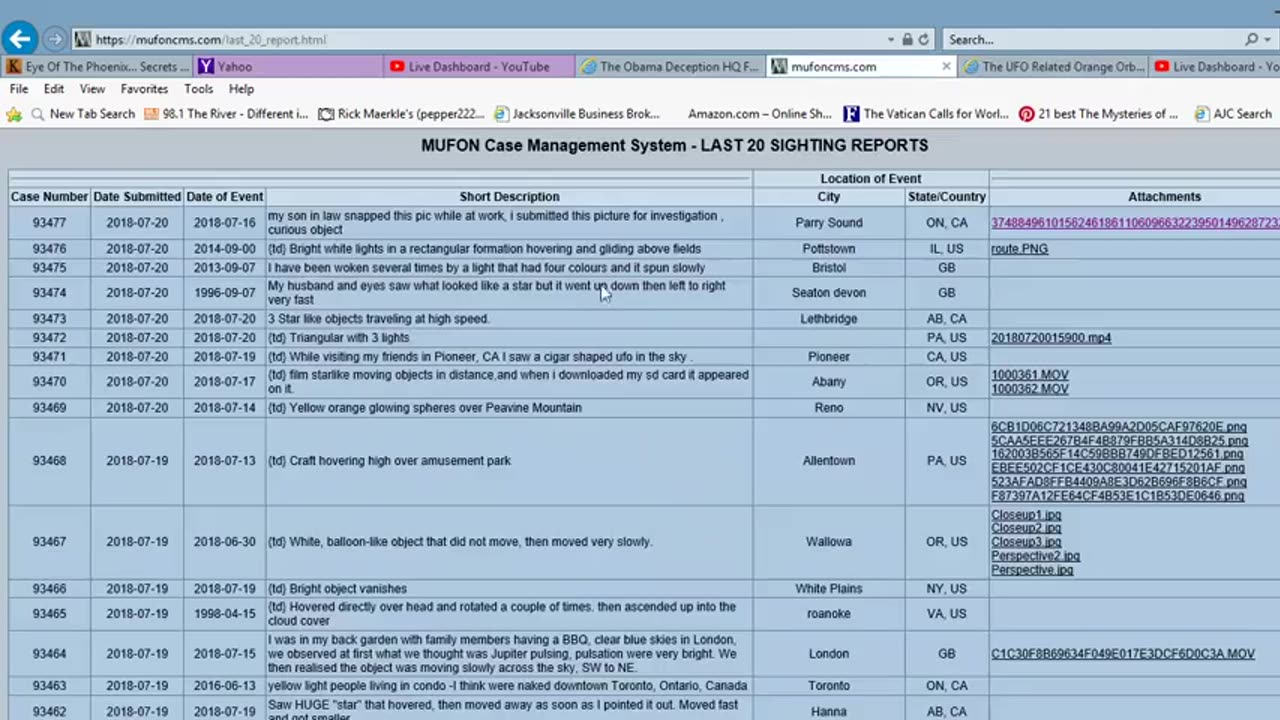
Task: Click the Lethbridge city cell
Action: (x=829, y=319)
